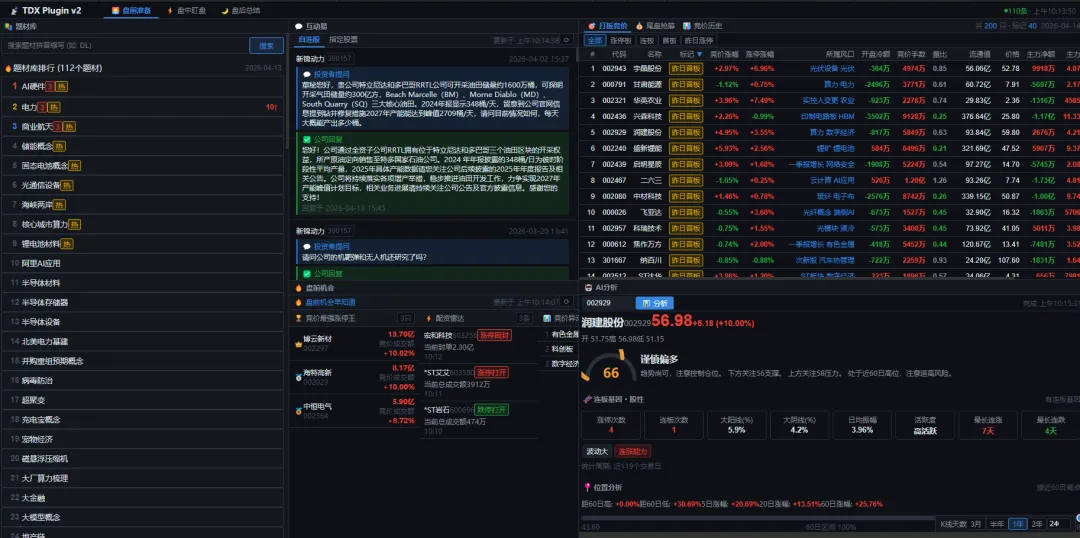Toggle the 全部 filter chip
The height and width of the screenshot is (538, 1080).
pos(594,41)
